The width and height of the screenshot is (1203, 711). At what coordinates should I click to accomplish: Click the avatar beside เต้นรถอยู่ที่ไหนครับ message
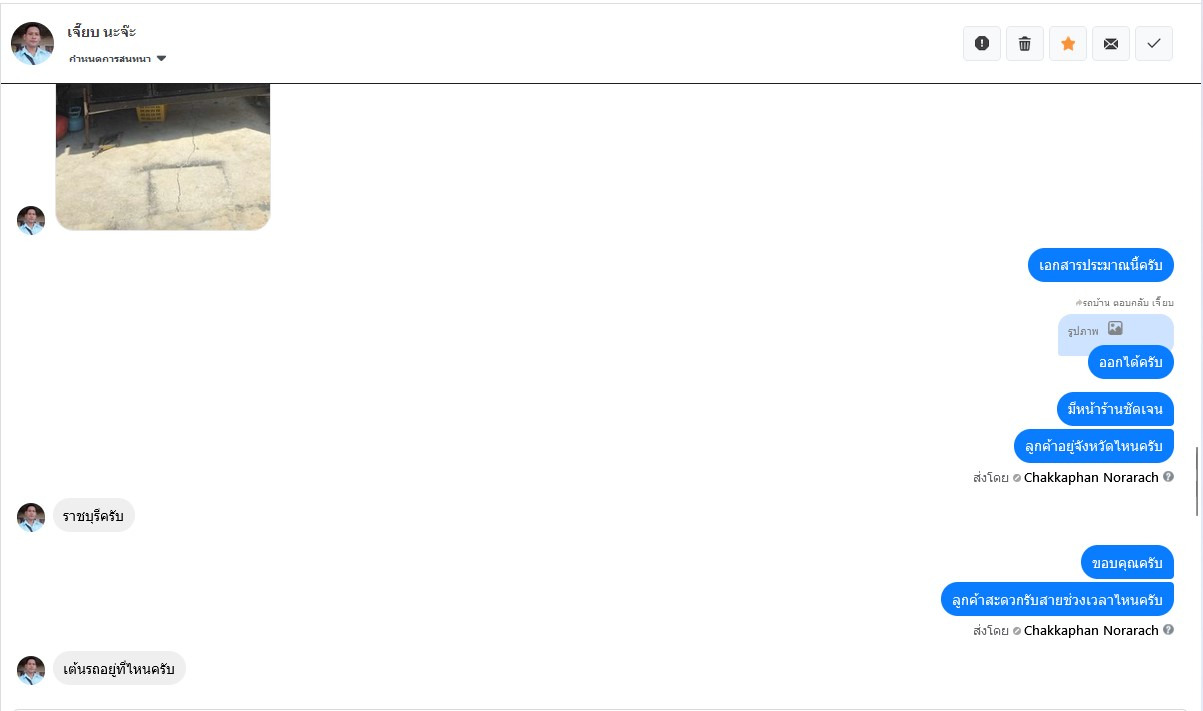pyautogui.click(x=31, y=670)
